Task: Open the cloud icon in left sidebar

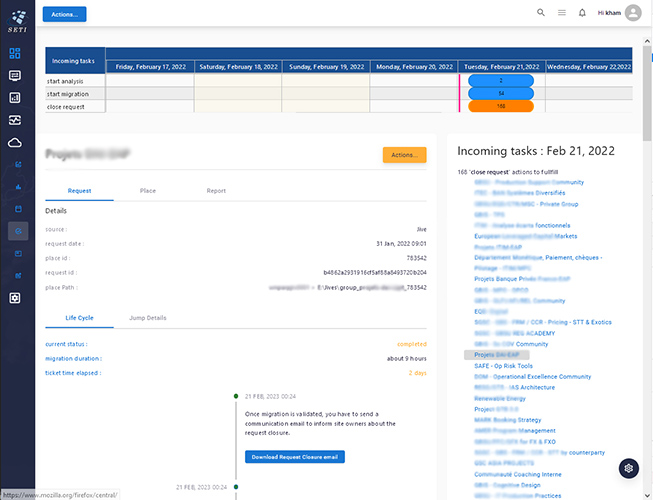Action: (15, 142)
